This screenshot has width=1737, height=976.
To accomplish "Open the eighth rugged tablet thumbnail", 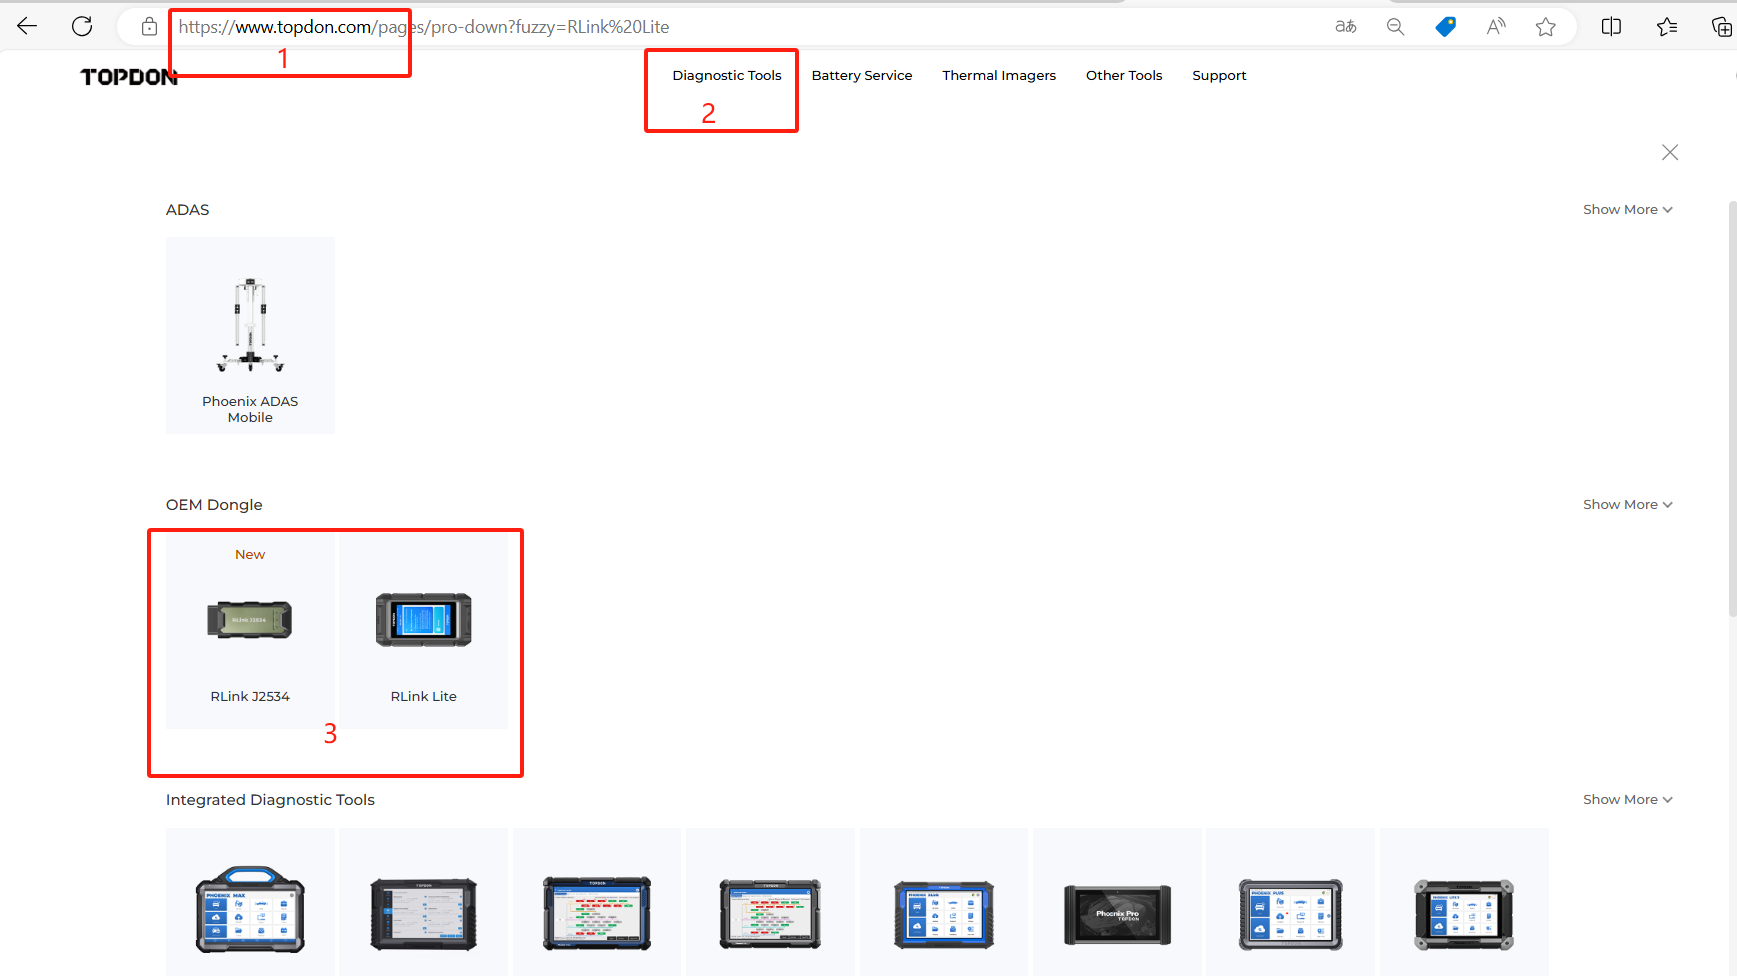I will 1464,914.
